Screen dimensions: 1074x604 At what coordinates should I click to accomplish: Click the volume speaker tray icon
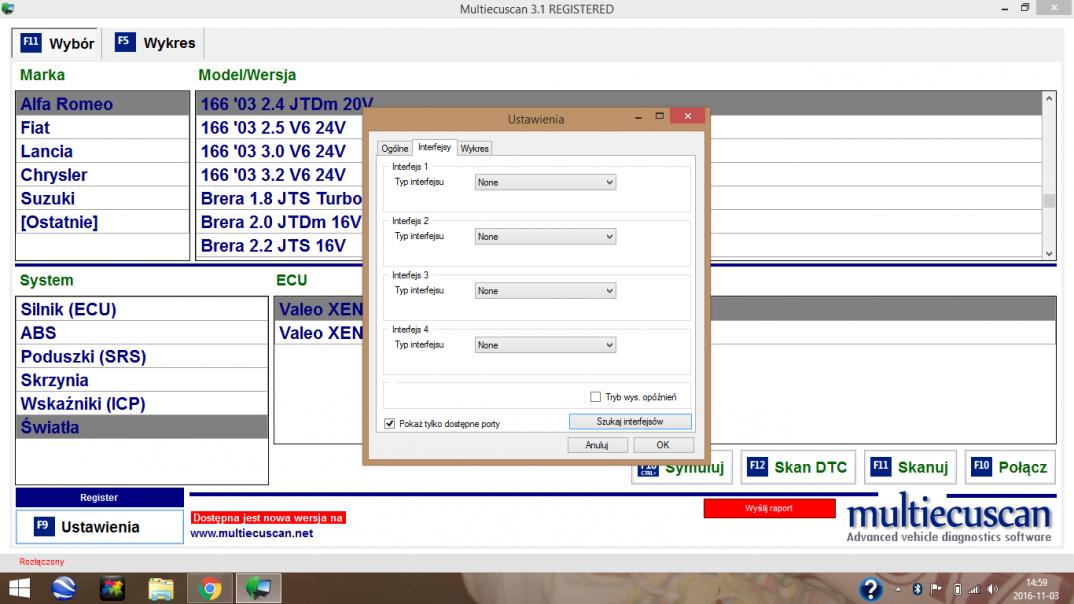pos(992,589)
